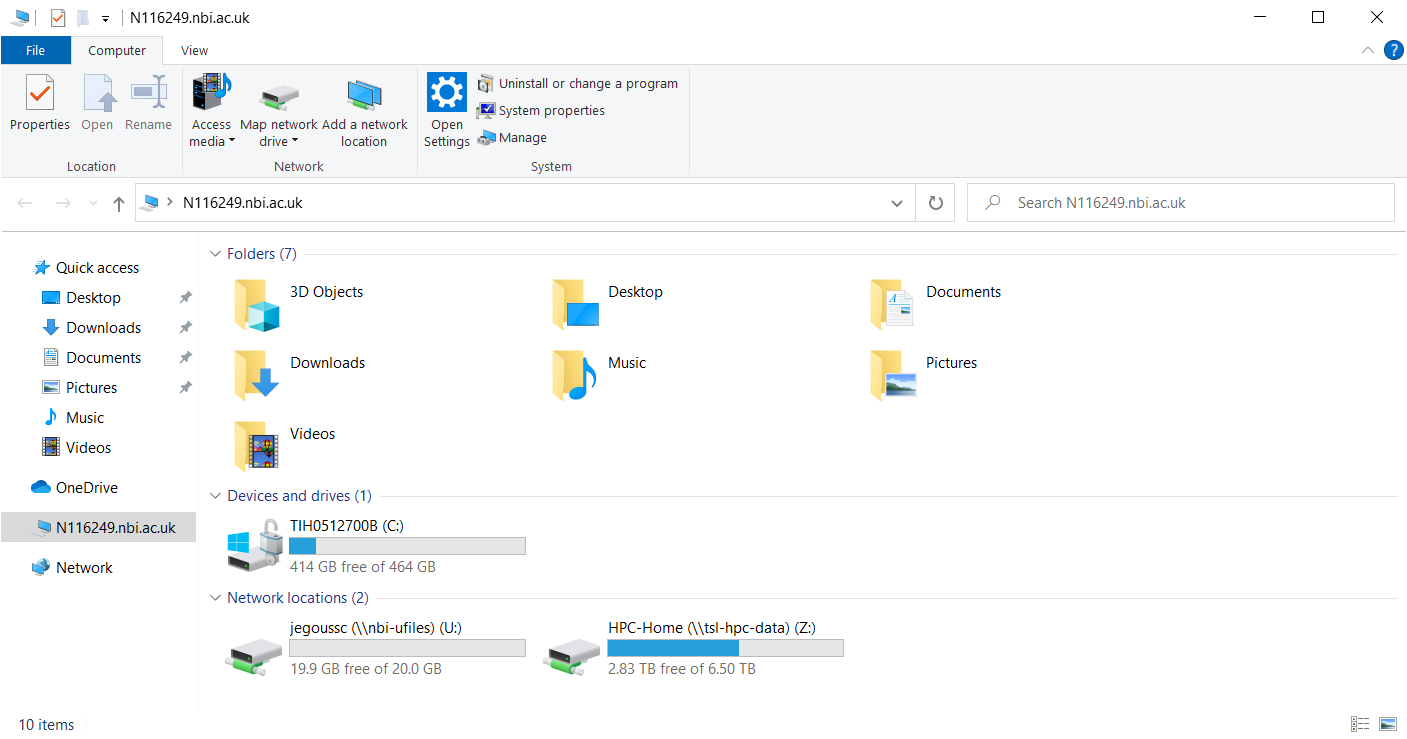Expand the address bar history dropdown
This screenshot has width=1407, height=739.
(x=896, y=203)
